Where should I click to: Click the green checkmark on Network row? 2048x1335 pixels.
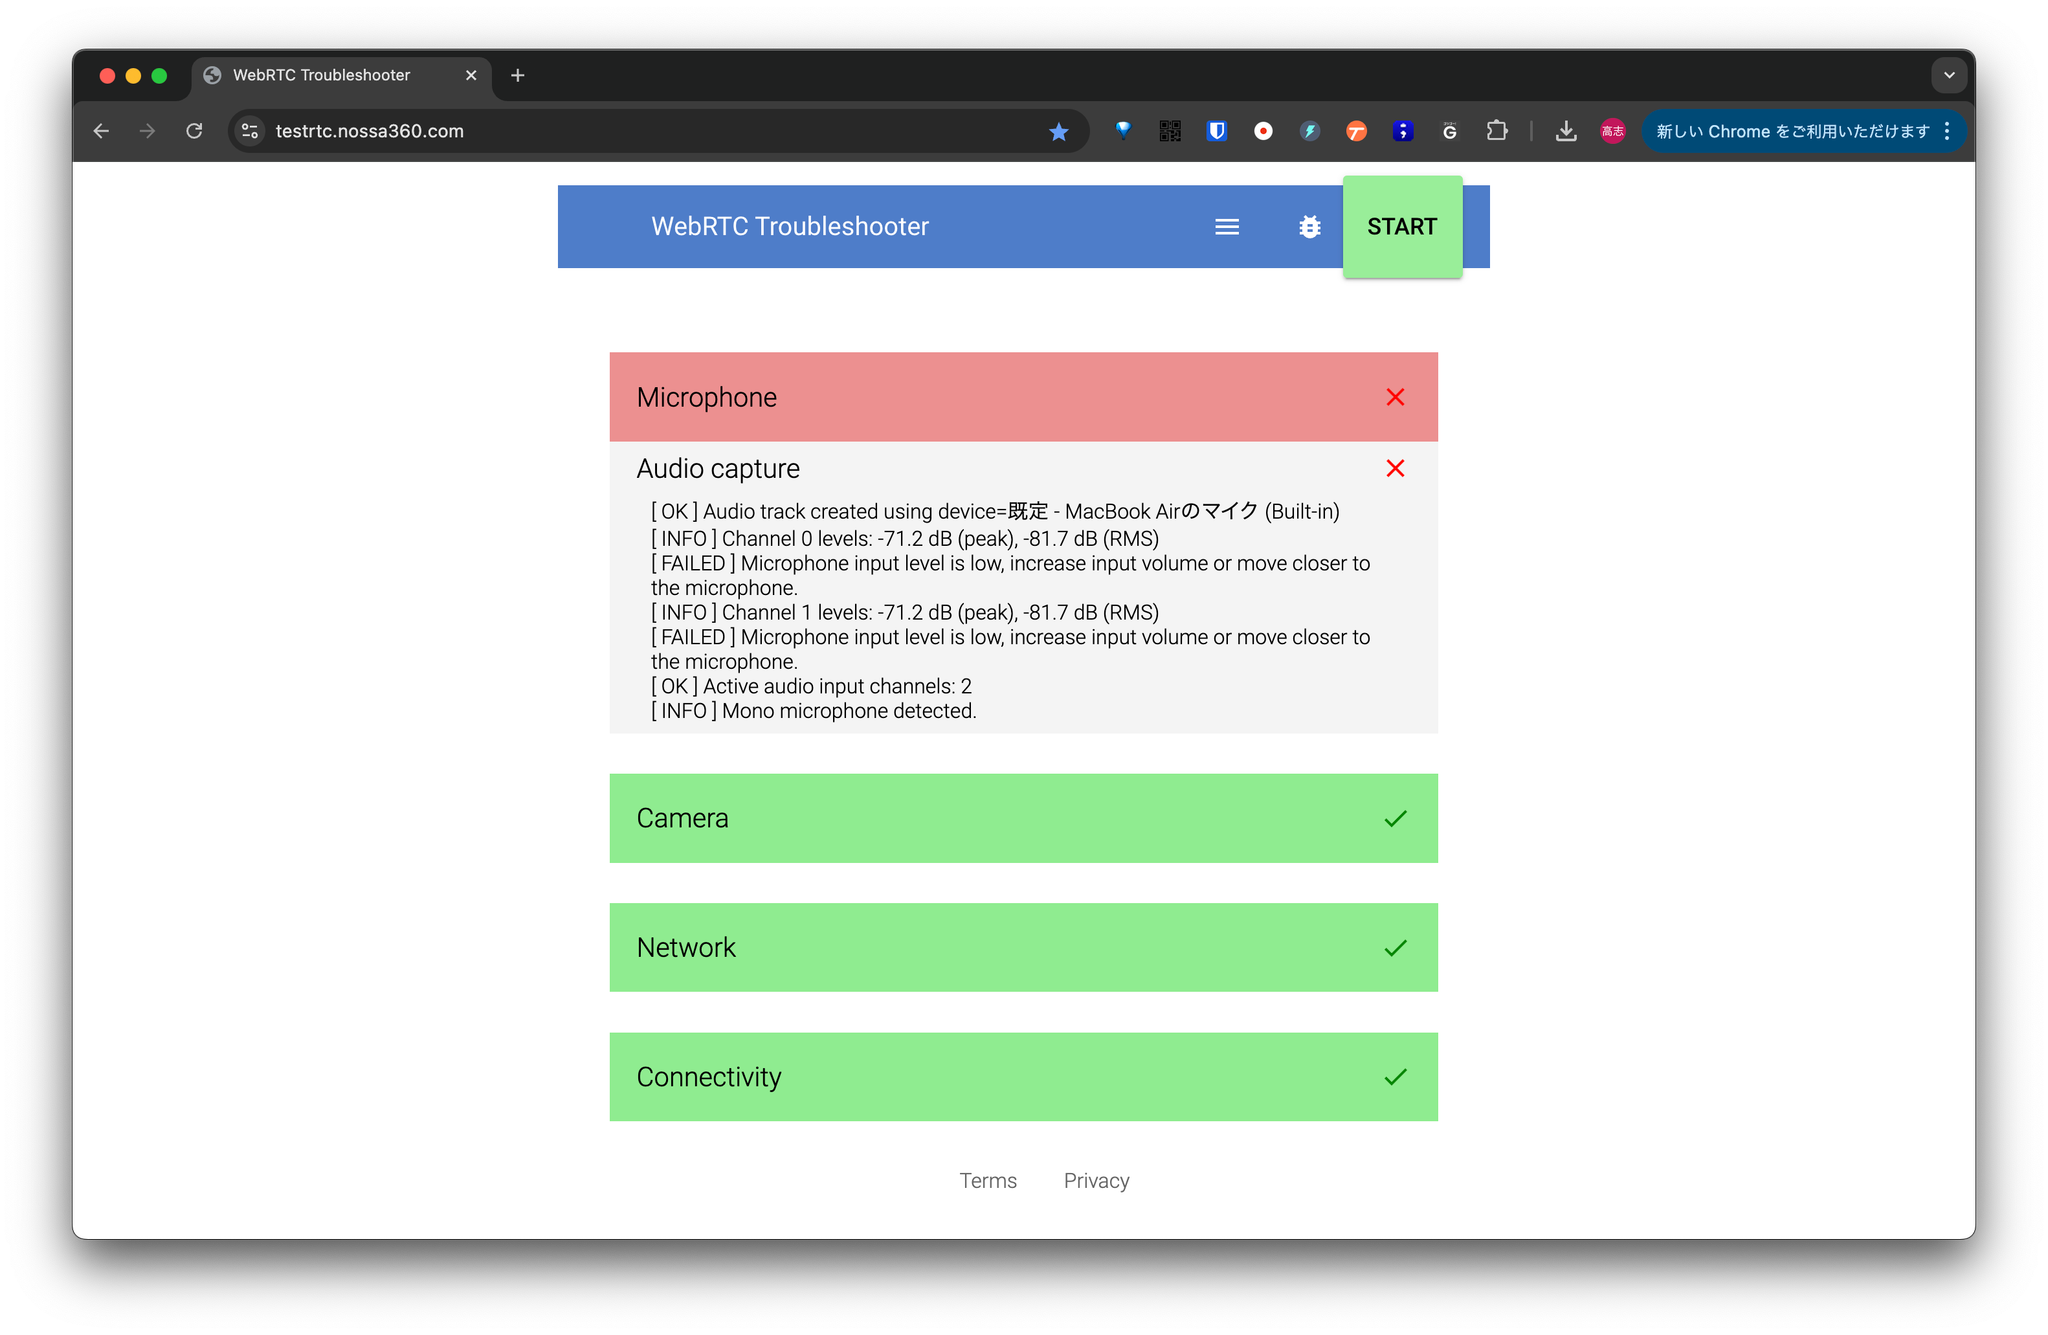coord(1395,948)
